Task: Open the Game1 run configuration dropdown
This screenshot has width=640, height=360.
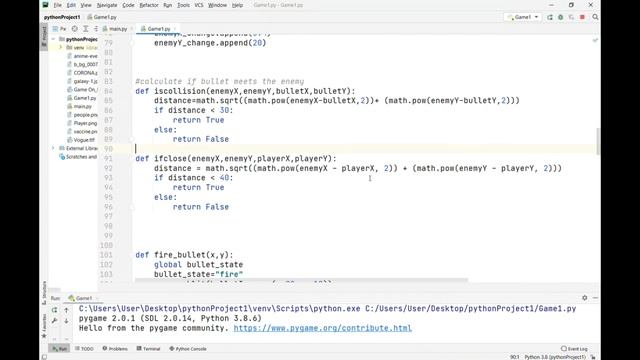Action: tap(523, 17)
